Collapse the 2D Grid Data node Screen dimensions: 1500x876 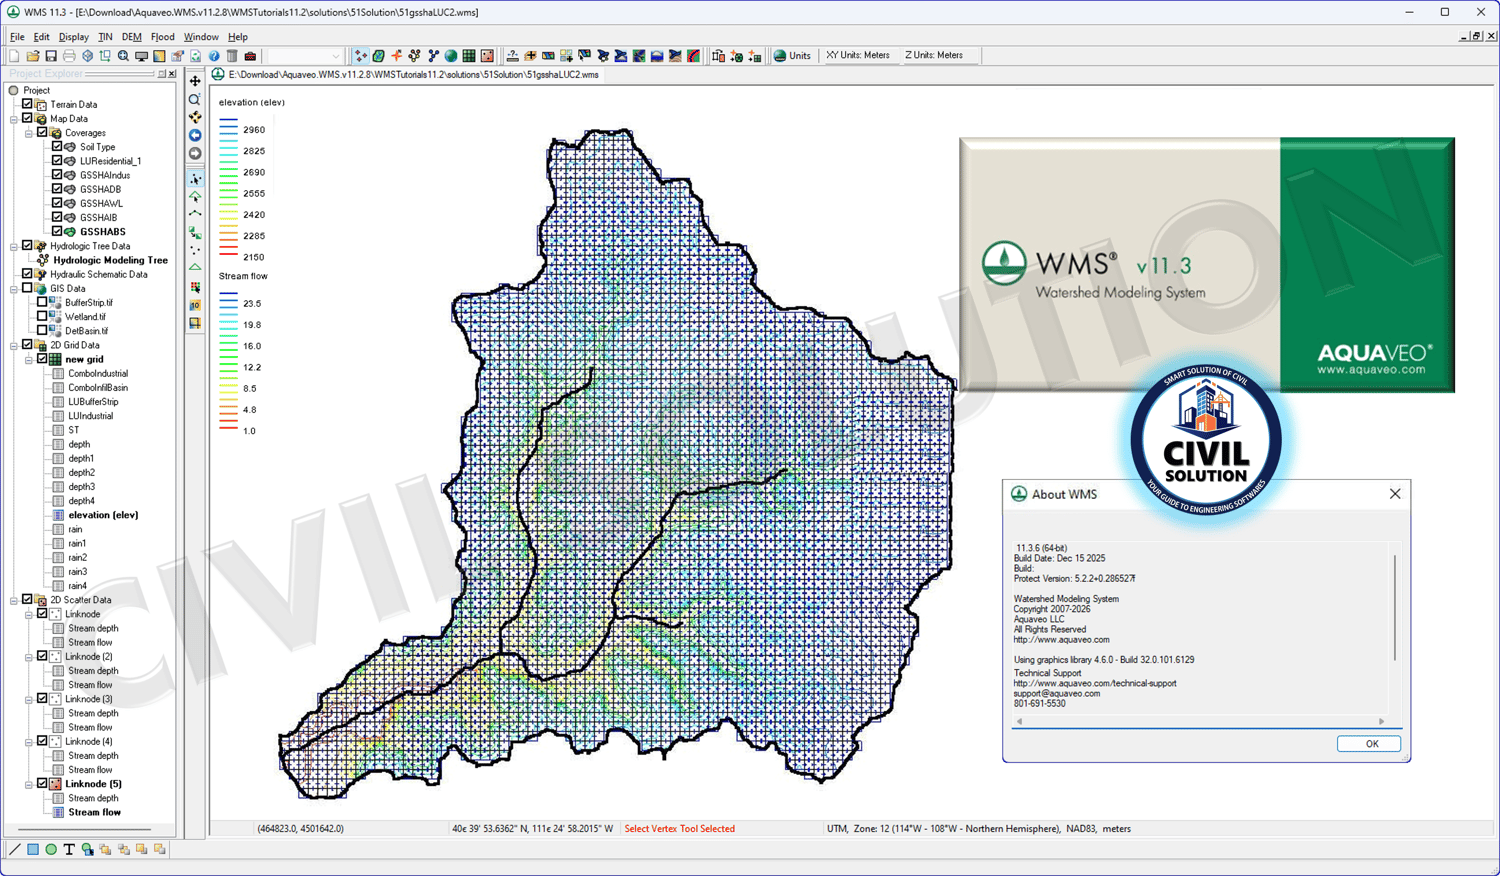14,345
